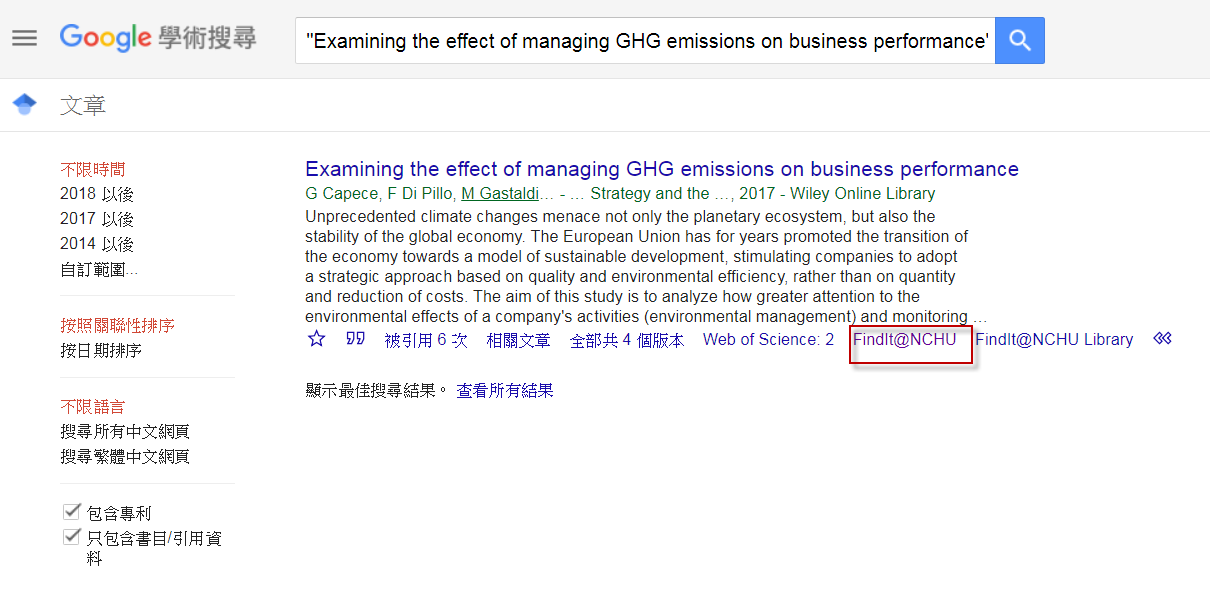Select the 自訂範圍... custom date range

(x=99, y=269)
